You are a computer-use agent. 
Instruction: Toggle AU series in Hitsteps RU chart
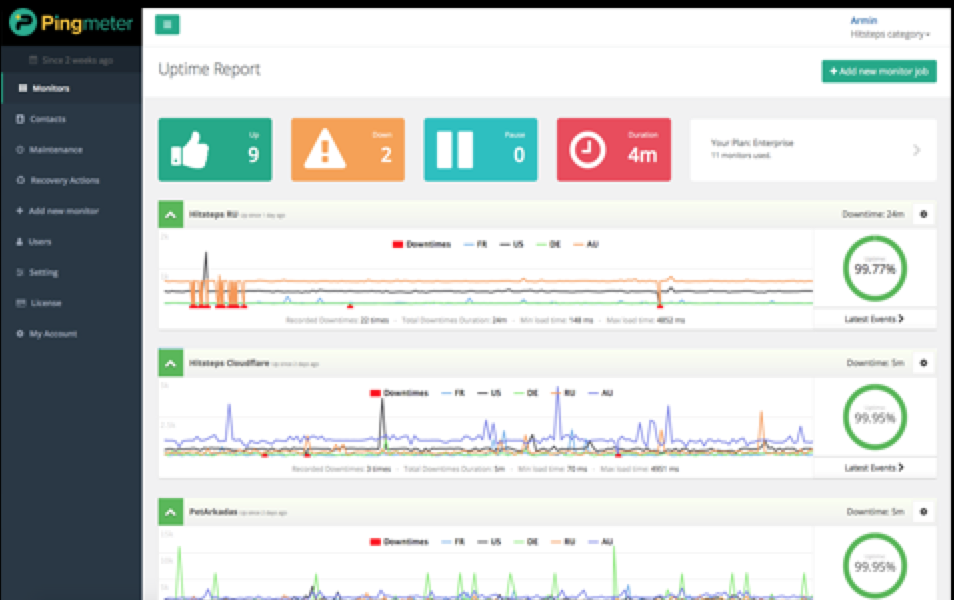587,245
